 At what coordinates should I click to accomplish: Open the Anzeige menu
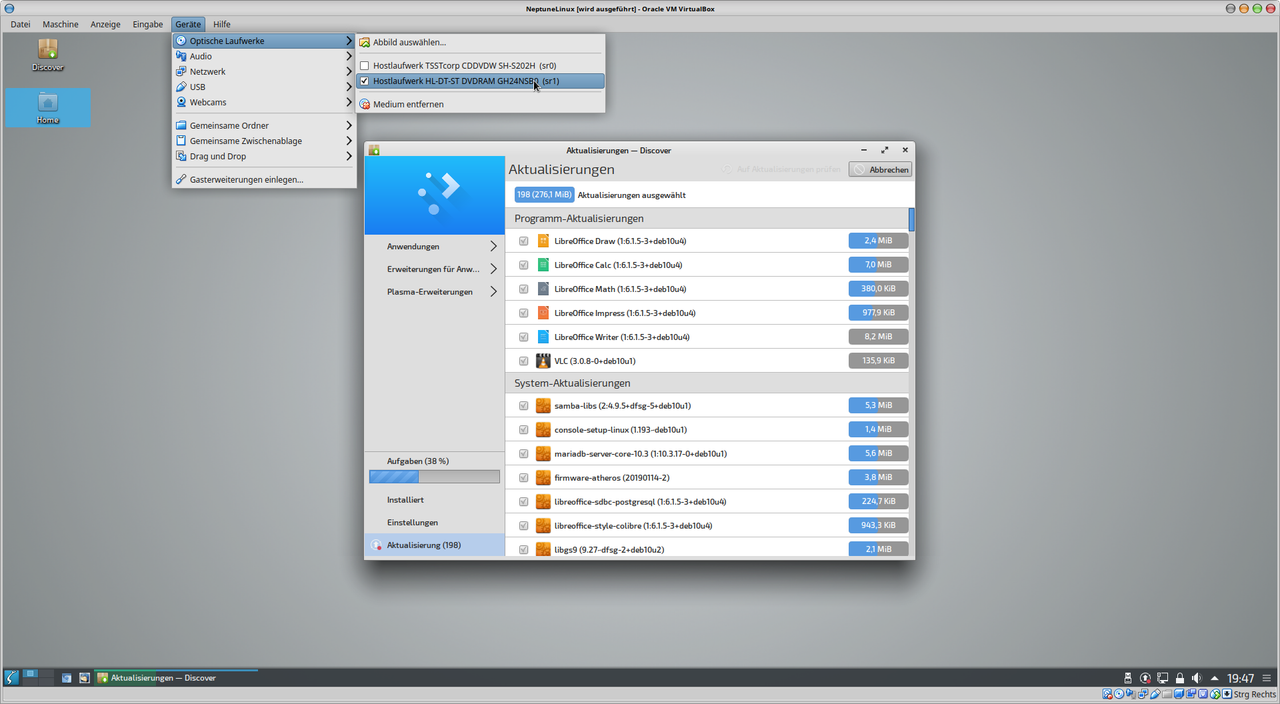(x=105, y=24)
